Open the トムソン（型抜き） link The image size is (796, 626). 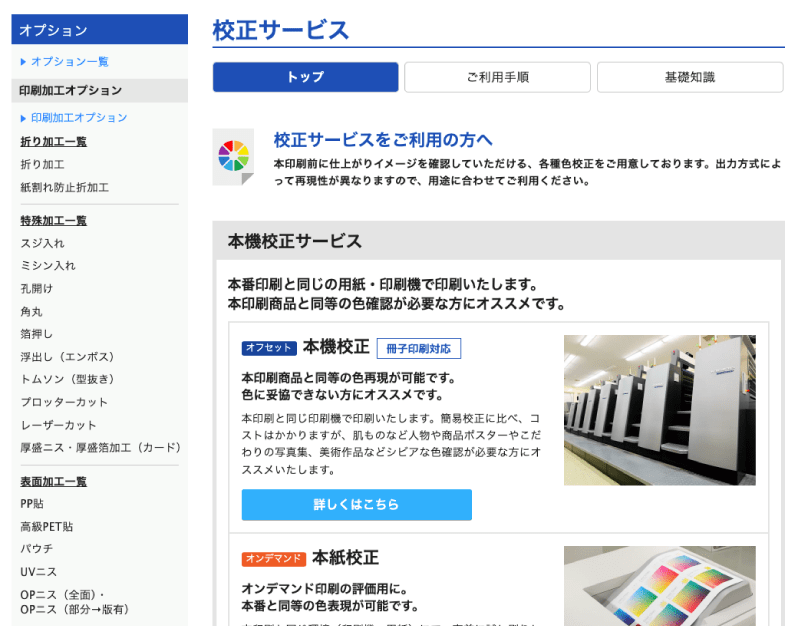pos(68,379)
